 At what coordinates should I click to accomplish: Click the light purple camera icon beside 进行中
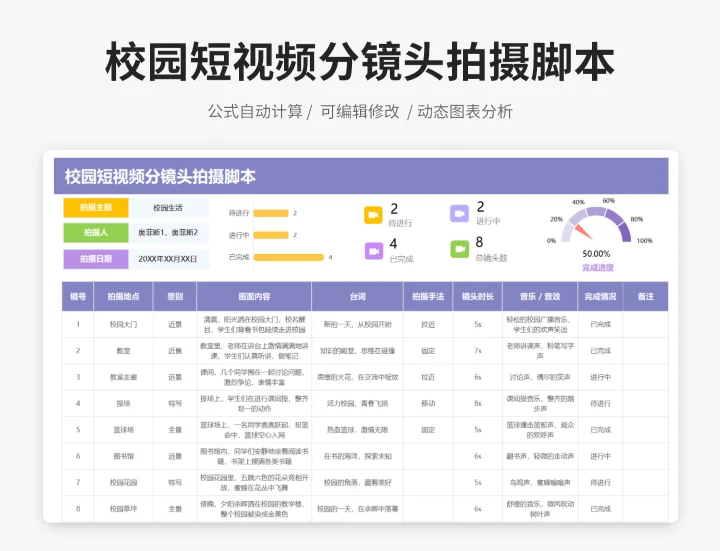tap(459, 214)
